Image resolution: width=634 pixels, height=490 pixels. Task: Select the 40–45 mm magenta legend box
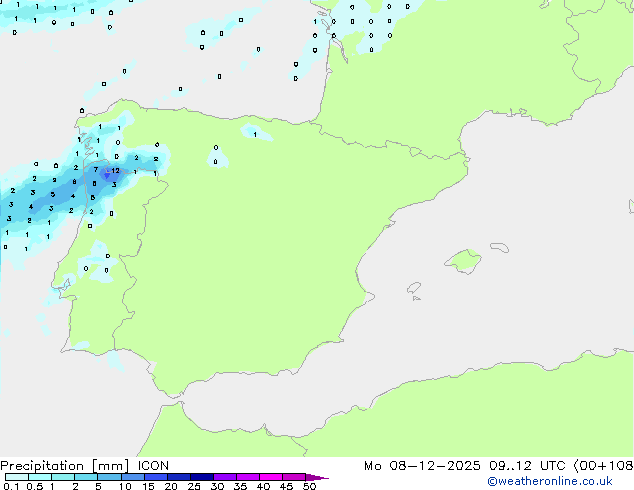(271, 477)
